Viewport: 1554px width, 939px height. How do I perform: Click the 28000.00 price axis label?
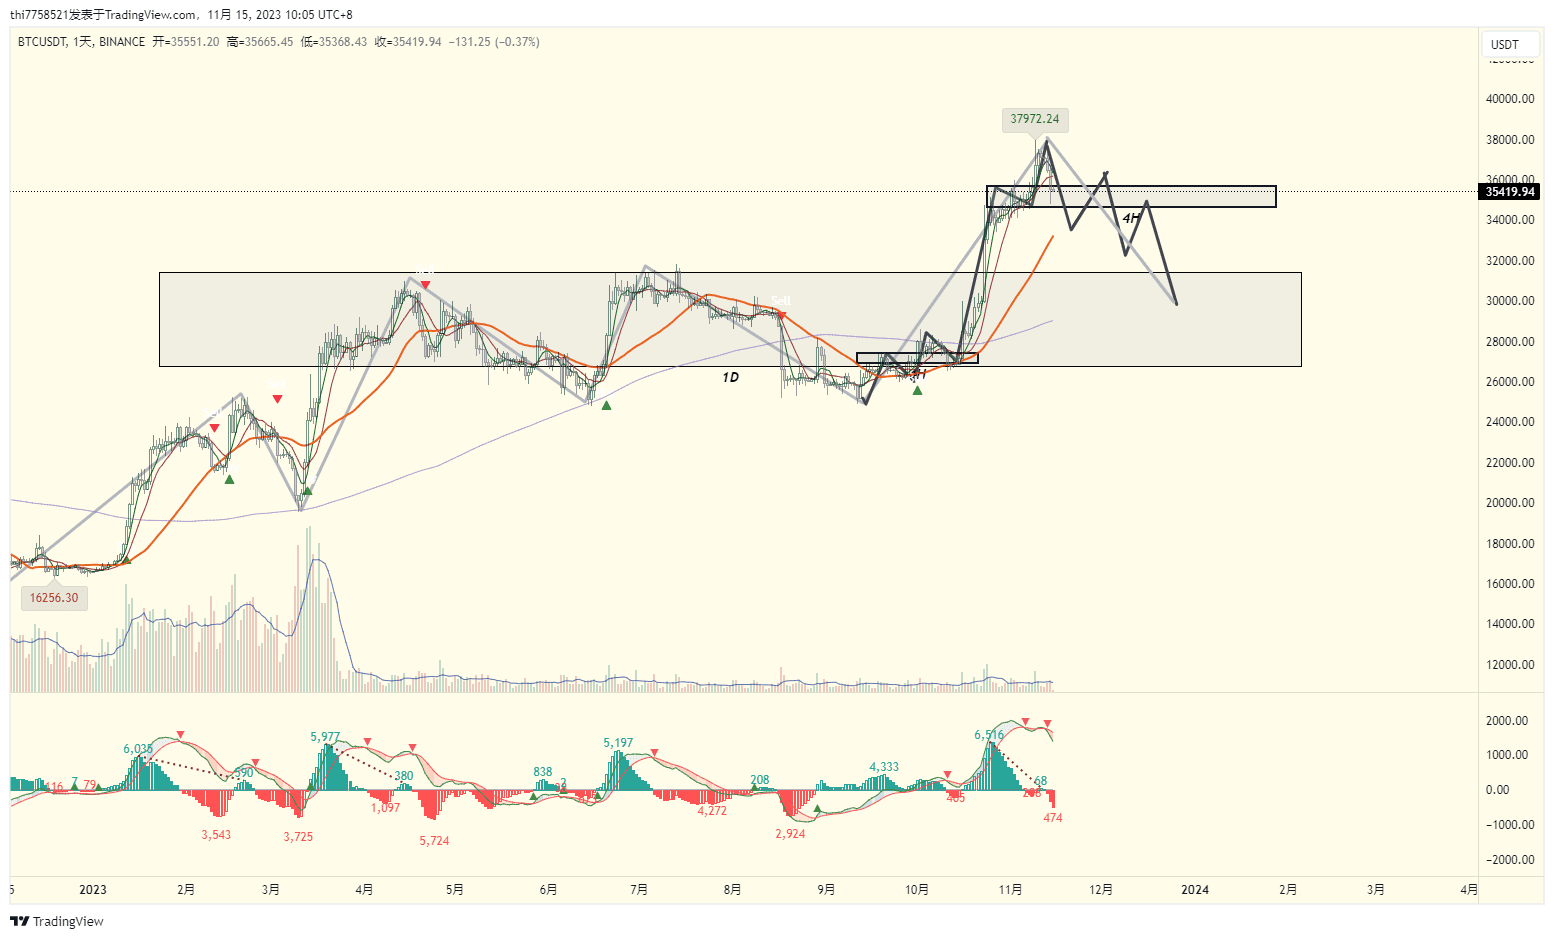(x=1510, y=342)
